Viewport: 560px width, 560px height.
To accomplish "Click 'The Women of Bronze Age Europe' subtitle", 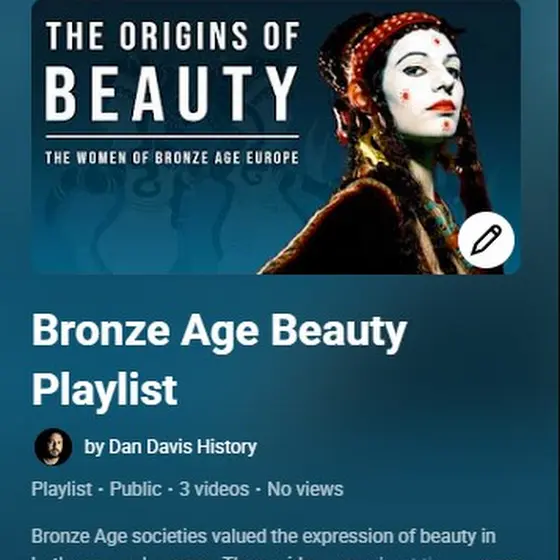I will pyautogui.click(x=172, y=158).
